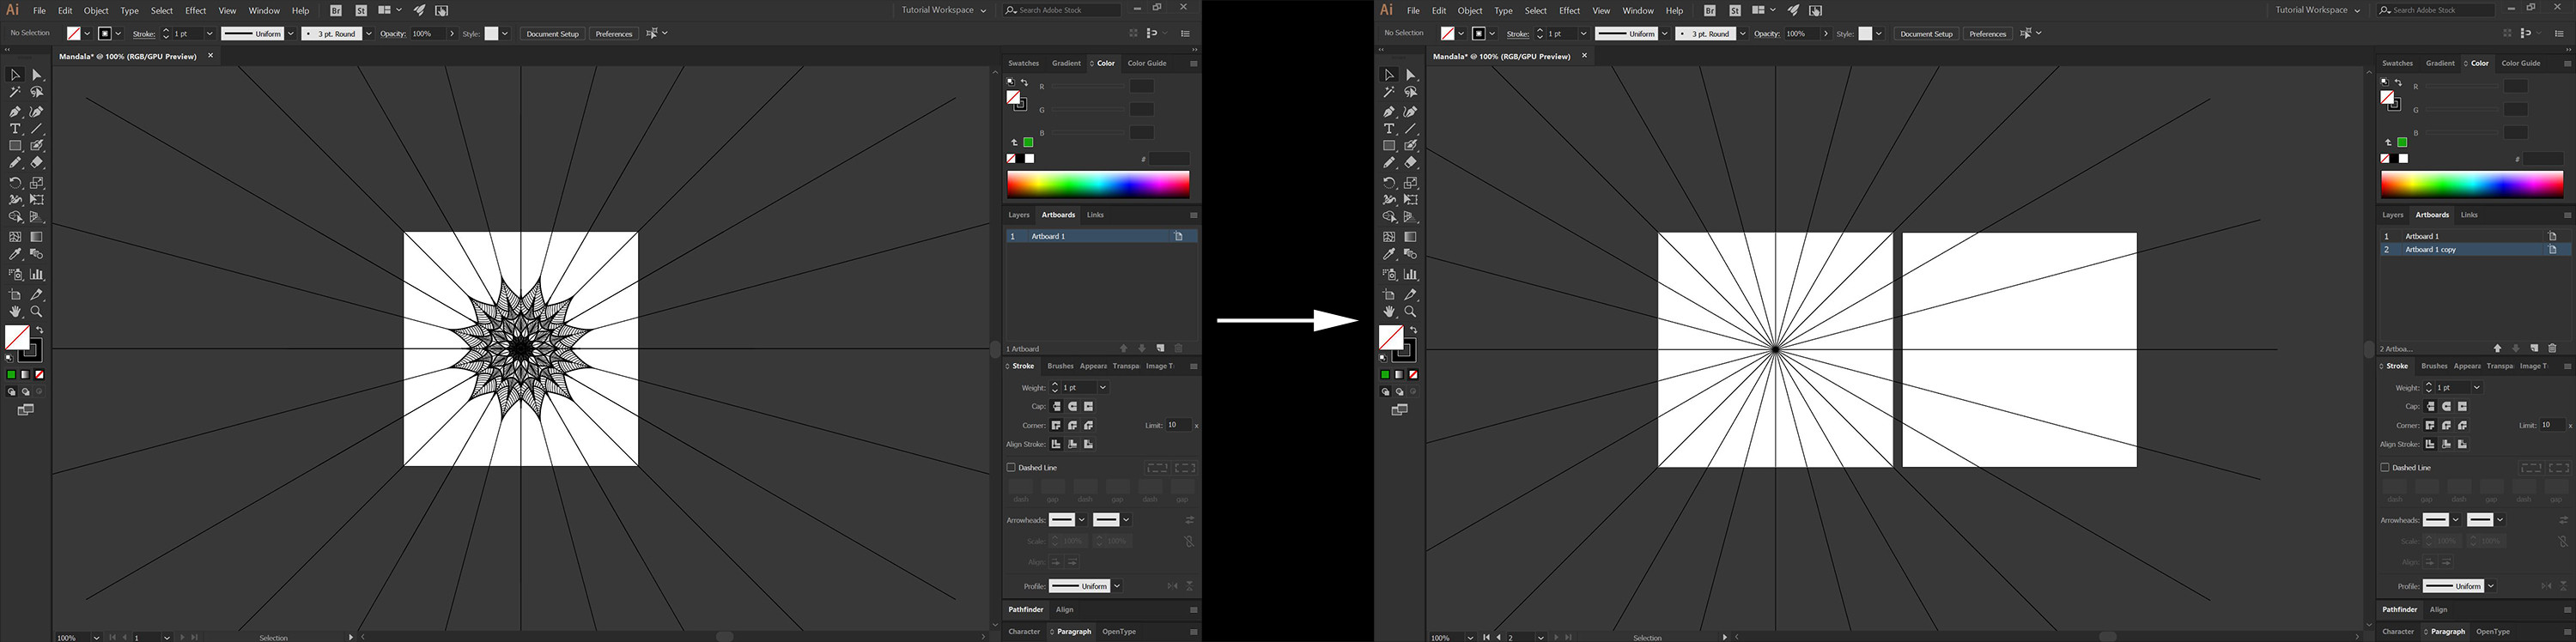Open Adobe Bridge from the left window
The width and height of the screenshot is (2576, 642).
(336, 10)
